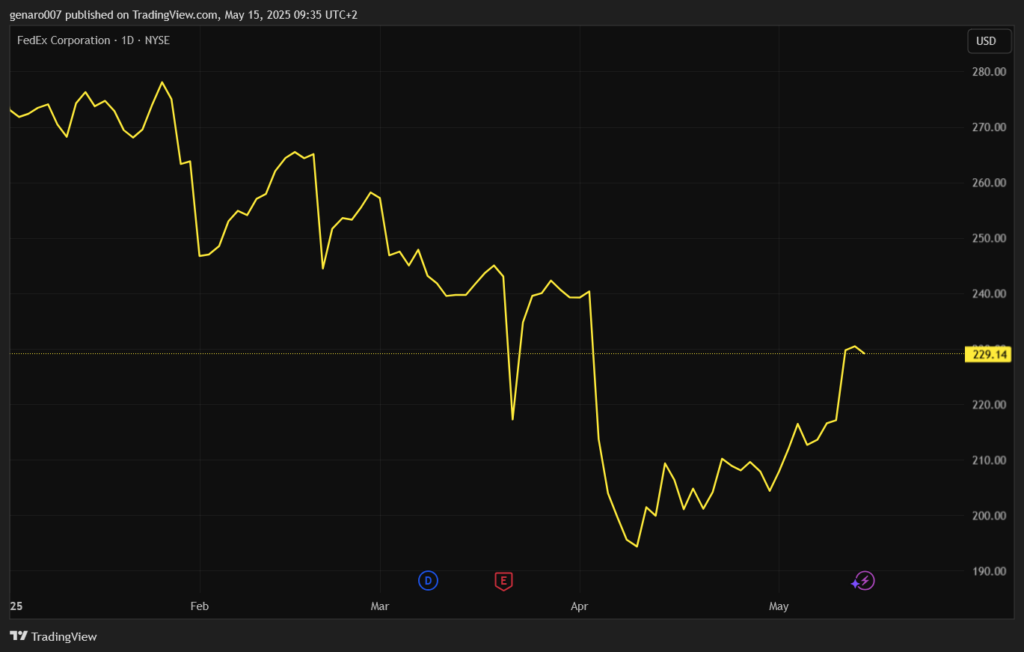1024x652 pixels.
Task: Click the 210.00 price axis label
Action: tap(986, 460)
